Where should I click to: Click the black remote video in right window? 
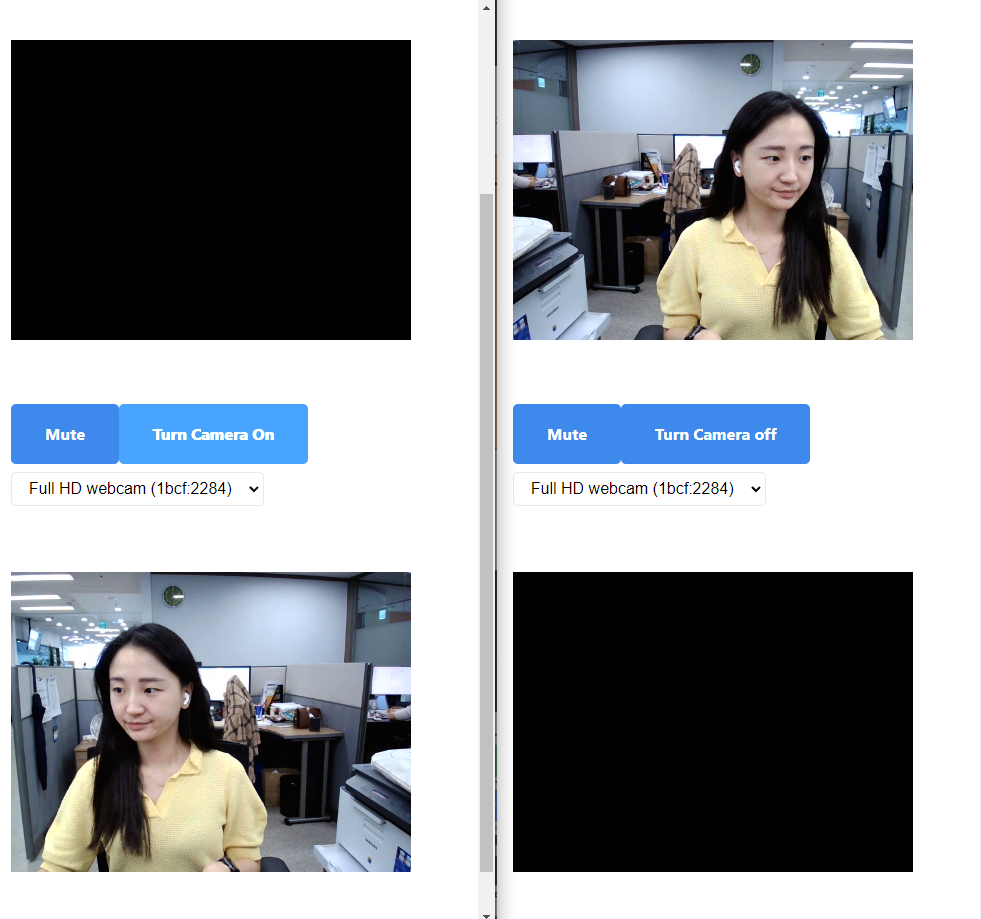[713, 722]
